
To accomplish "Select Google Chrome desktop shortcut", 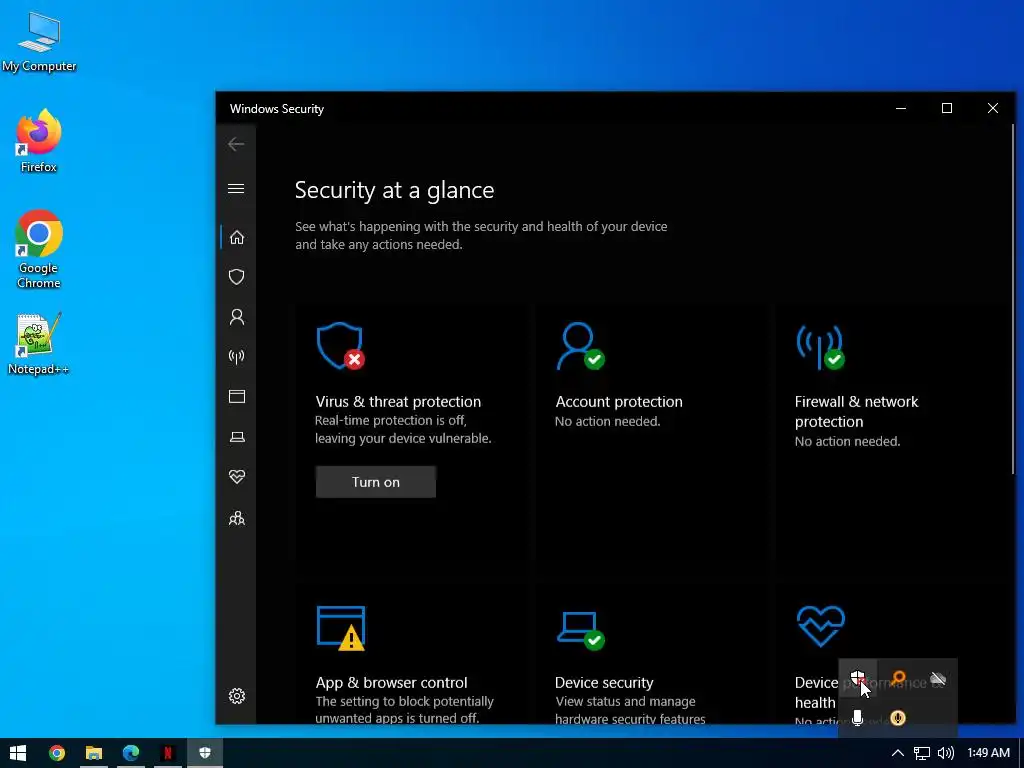I will tap(39, 249).
